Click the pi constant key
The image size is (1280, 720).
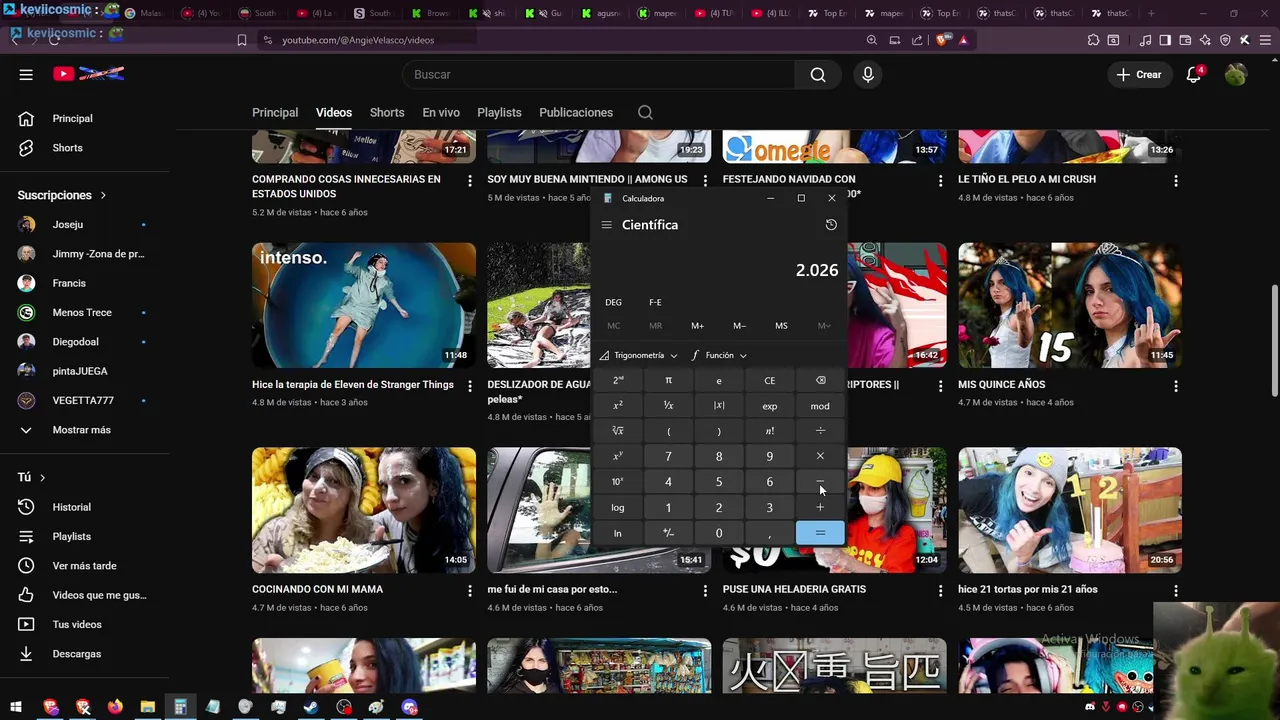(668, 380)
